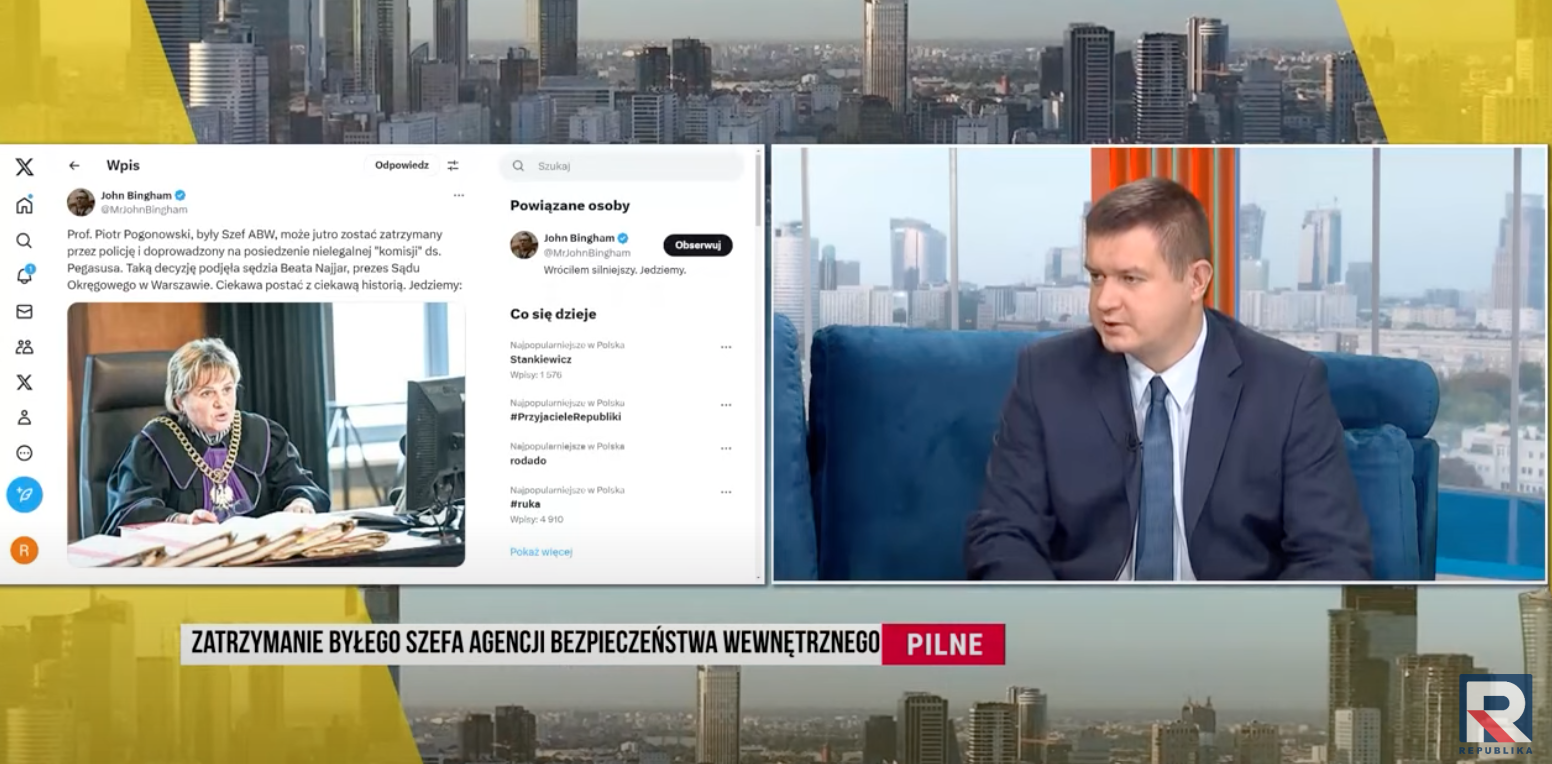Open the @MrJohnBingham handle in the post header

144,210
